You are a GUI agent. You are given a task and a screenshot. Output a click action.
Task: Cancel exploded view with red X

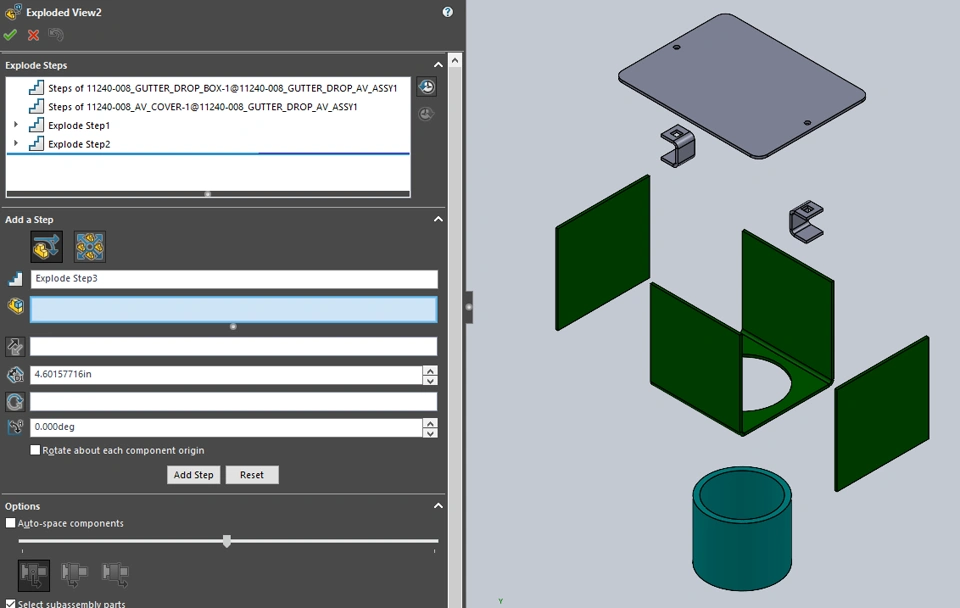34,36
